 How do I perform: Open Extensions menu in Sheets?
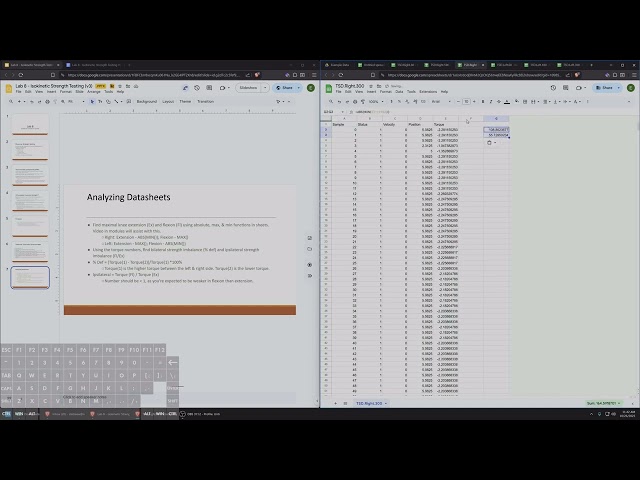tap(428, 92)
